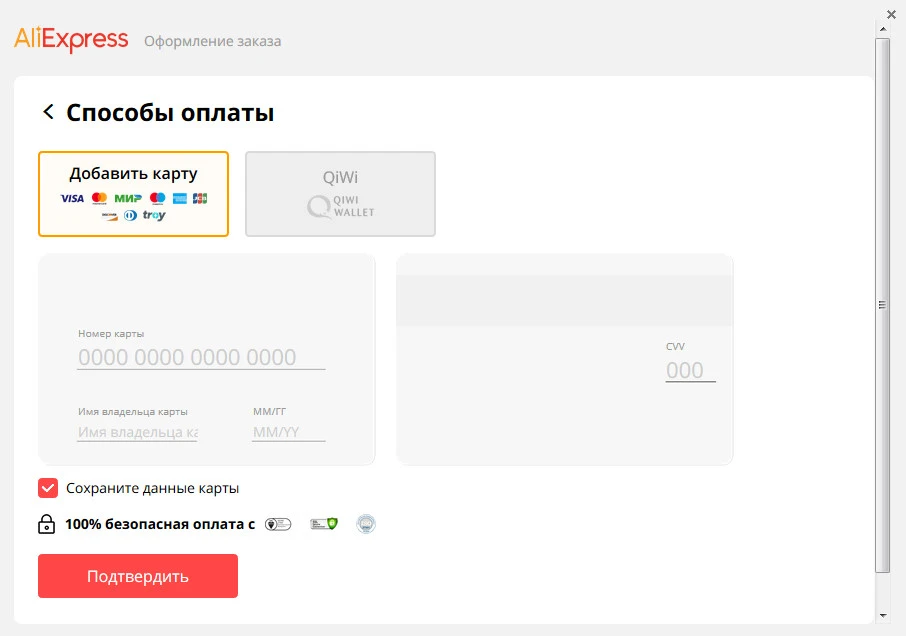Click the Номер карты label

click(111, 334)
